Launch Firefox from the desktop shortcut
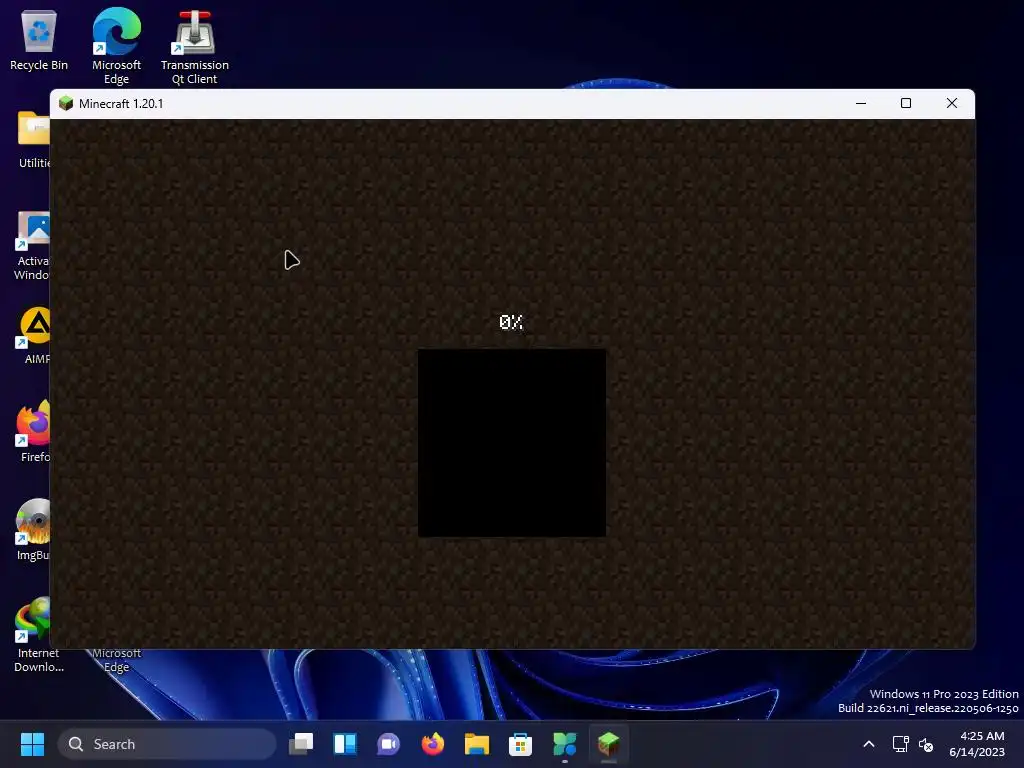 (33, 432)
